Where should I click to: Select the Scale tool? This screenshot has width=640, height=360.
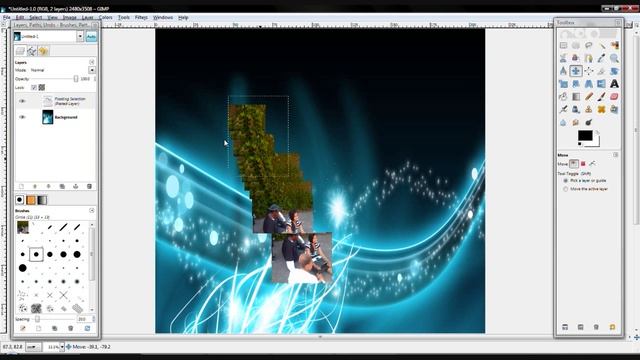click(x=563, y=84)
